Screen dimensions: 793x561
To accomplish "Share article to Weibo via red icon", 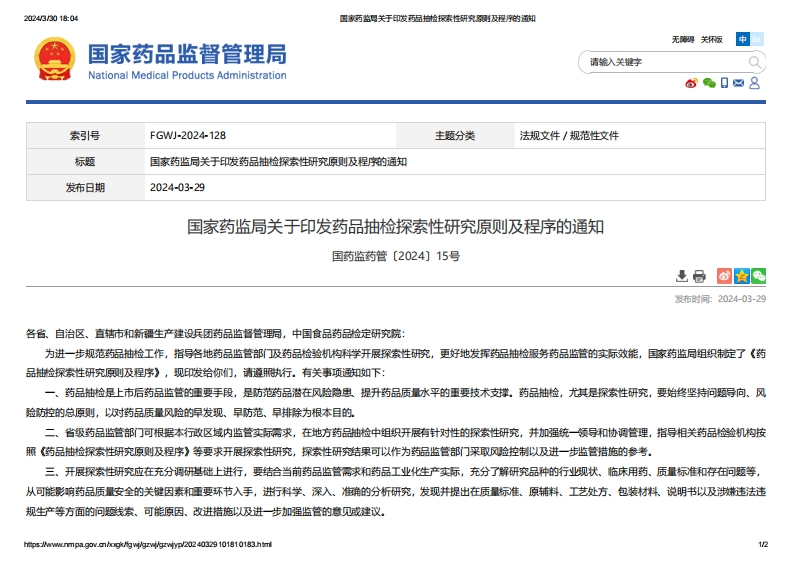I will point(725,276).
